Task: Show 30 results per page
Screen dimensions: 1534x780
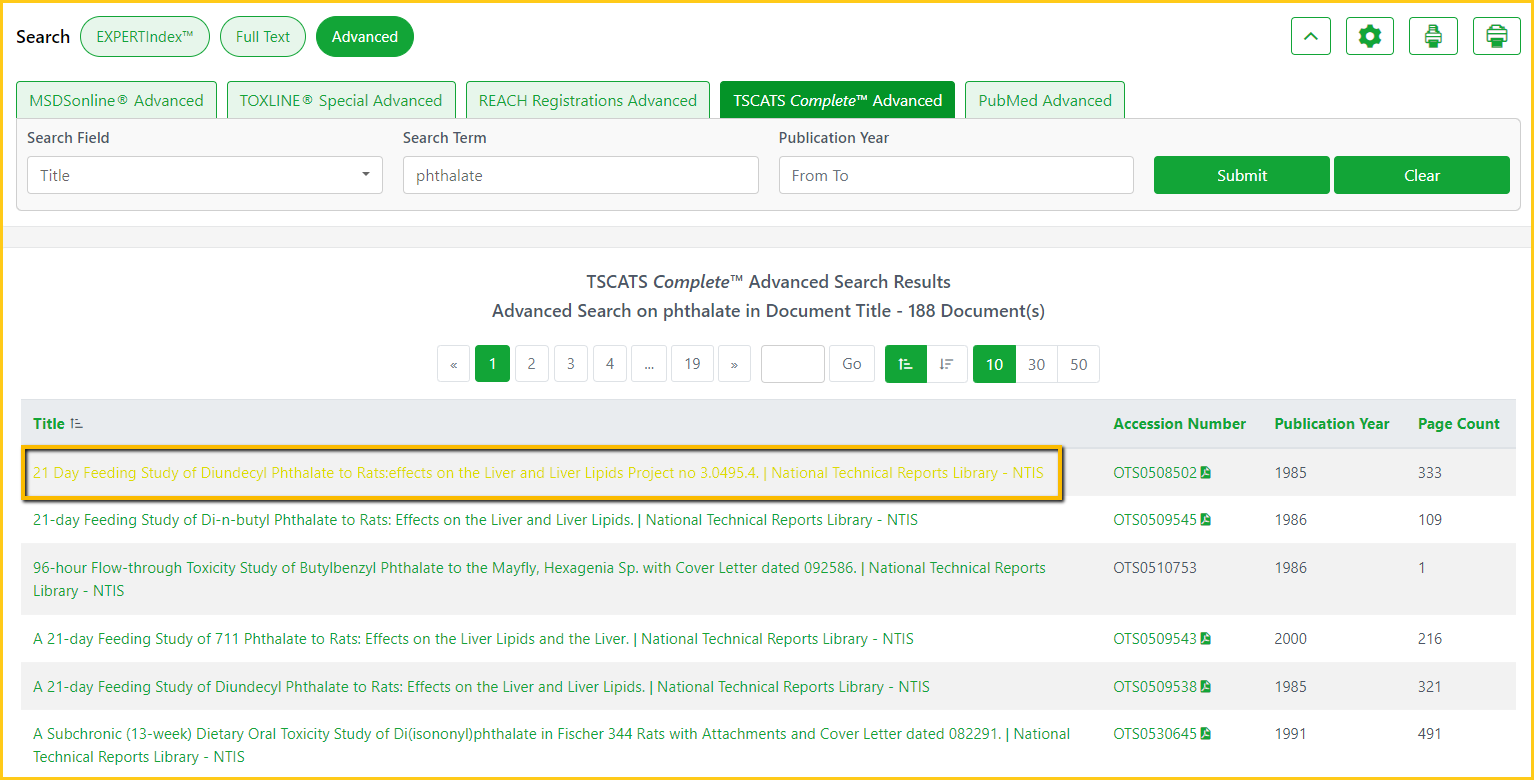Action: 1036,364
